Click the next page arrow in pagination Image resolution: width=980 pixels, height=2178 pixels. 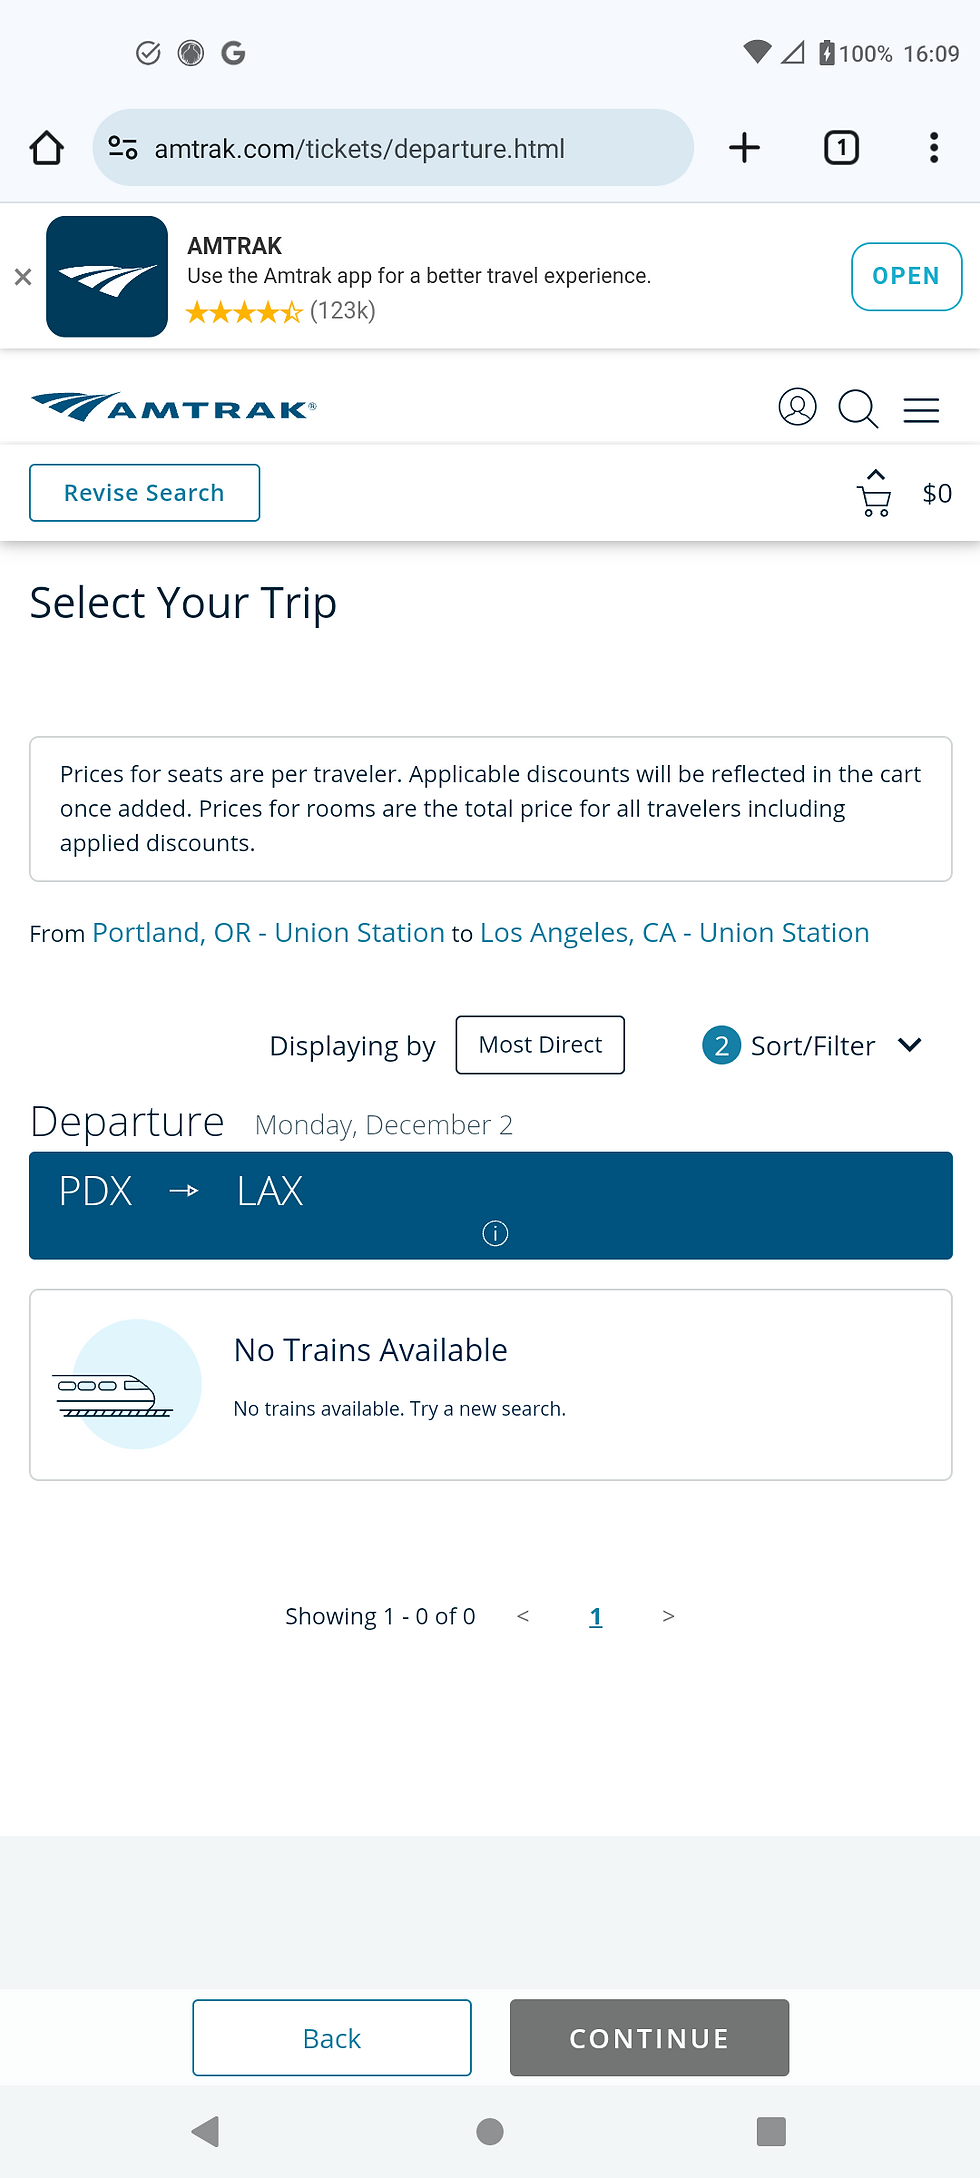click(668, 1616)
